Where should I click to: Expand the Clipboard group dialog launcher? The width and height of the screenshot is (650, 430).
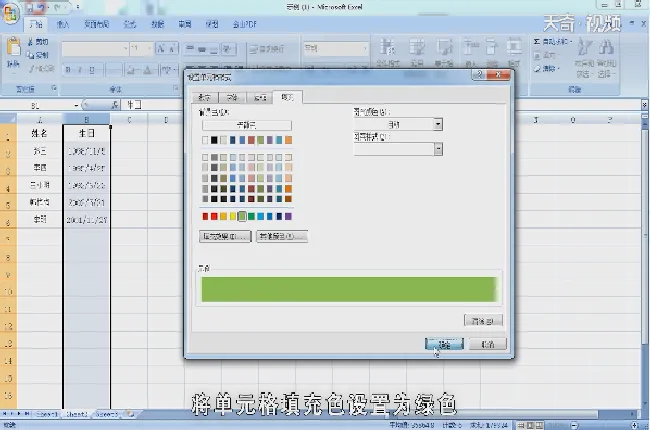54,88
